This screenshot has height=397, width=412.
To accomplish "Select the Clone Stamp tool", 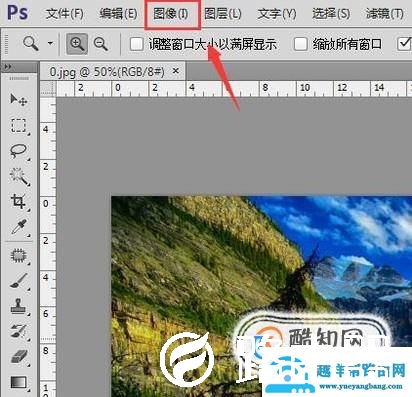I will pyautogui.click(x=18, y=306).
